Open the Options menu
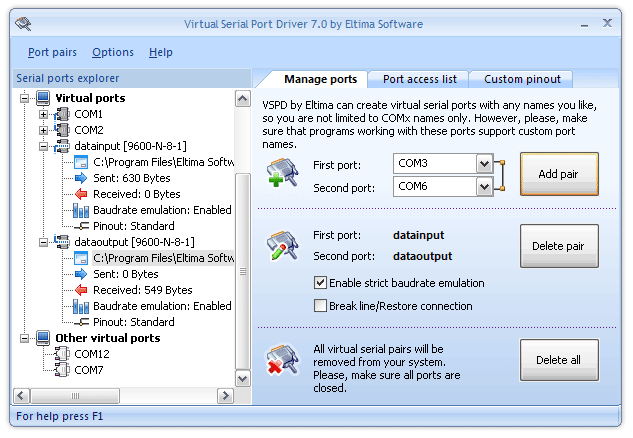Image resolution: width=633 pixels, height=438 pixels. 113,52
